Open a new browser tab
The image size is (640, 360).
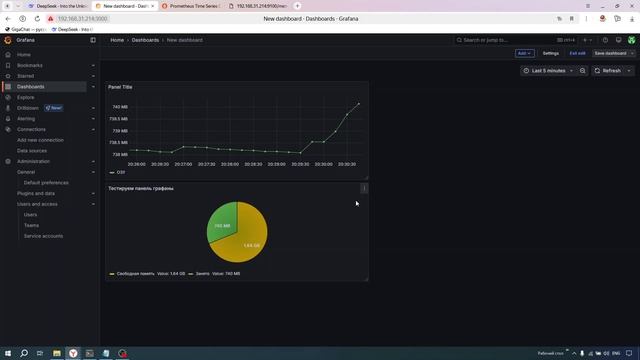tap(298, 6)
